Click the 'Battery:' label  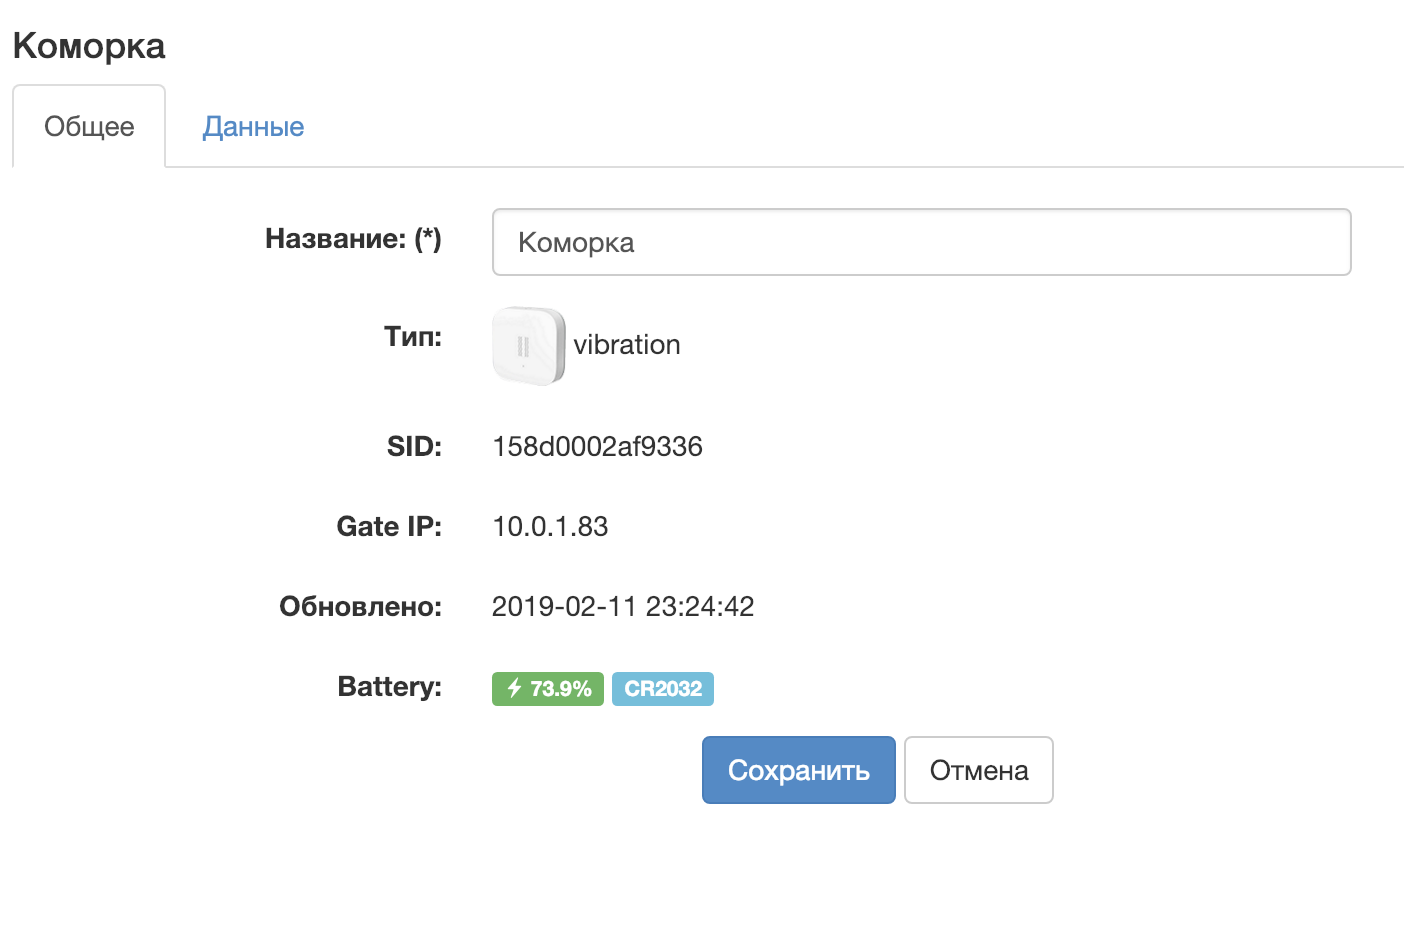point(389,686)
